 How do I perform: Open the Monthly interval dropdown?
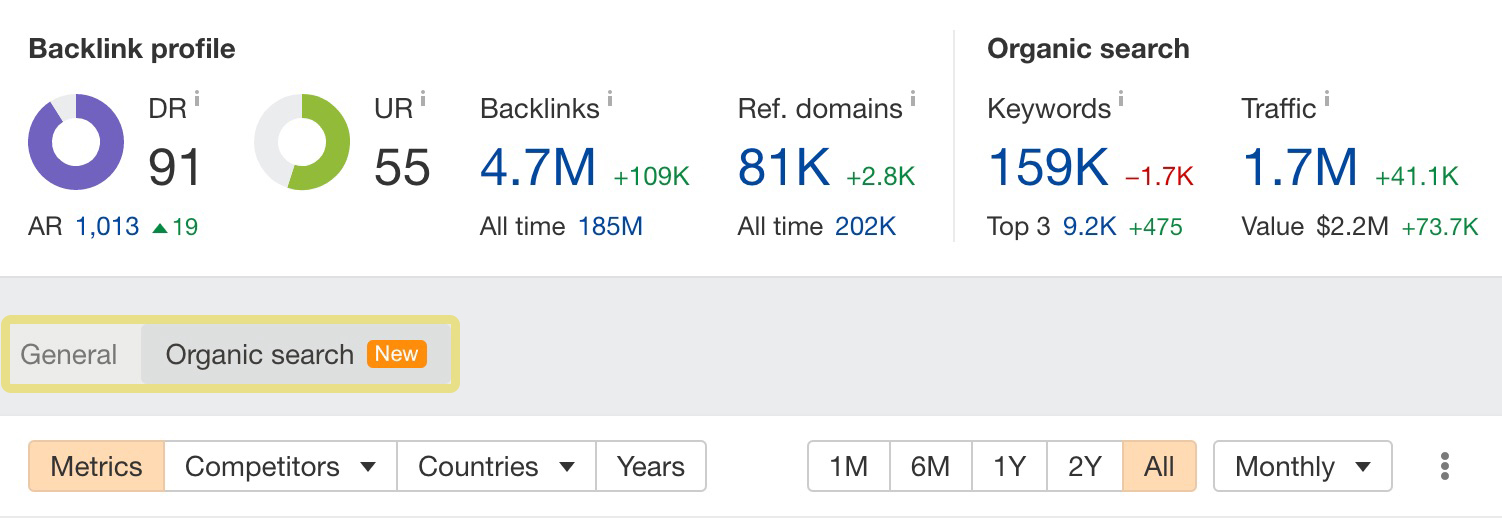[x=1302, y=467]
